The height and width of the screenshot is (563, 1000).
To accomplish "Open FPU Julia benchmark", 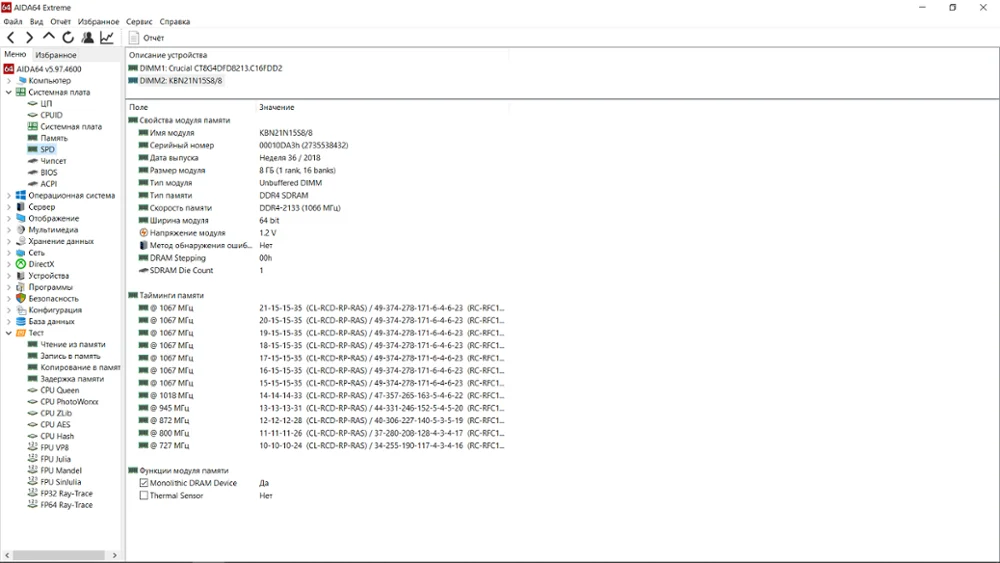I will pos(55,460).
